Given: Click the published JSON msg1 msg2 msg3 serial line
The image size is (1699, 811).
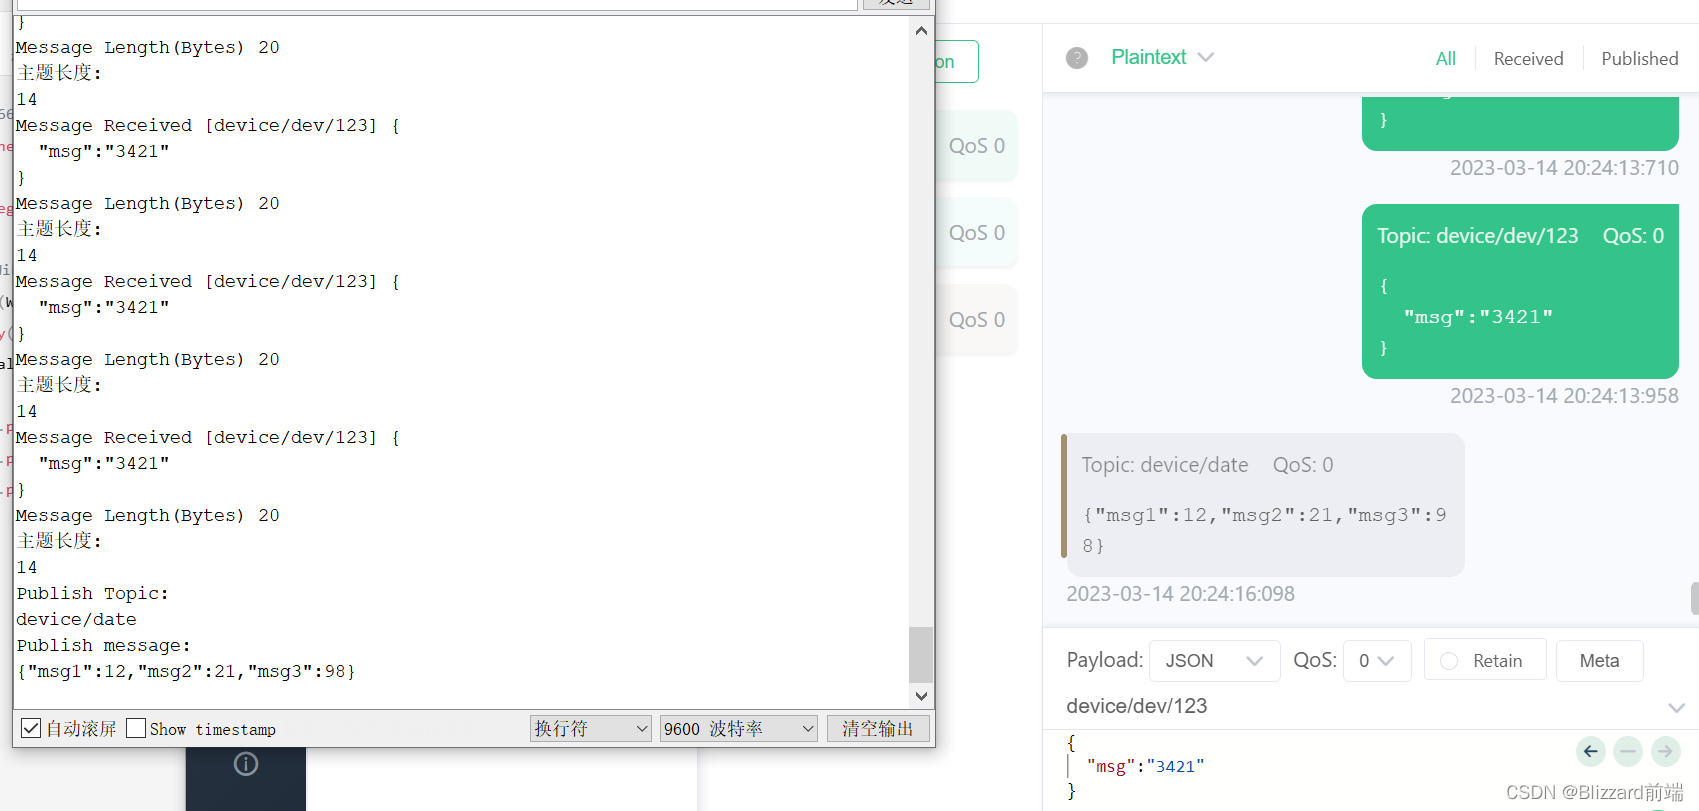Looking at the screenshot, I should (x=186, y=672).
